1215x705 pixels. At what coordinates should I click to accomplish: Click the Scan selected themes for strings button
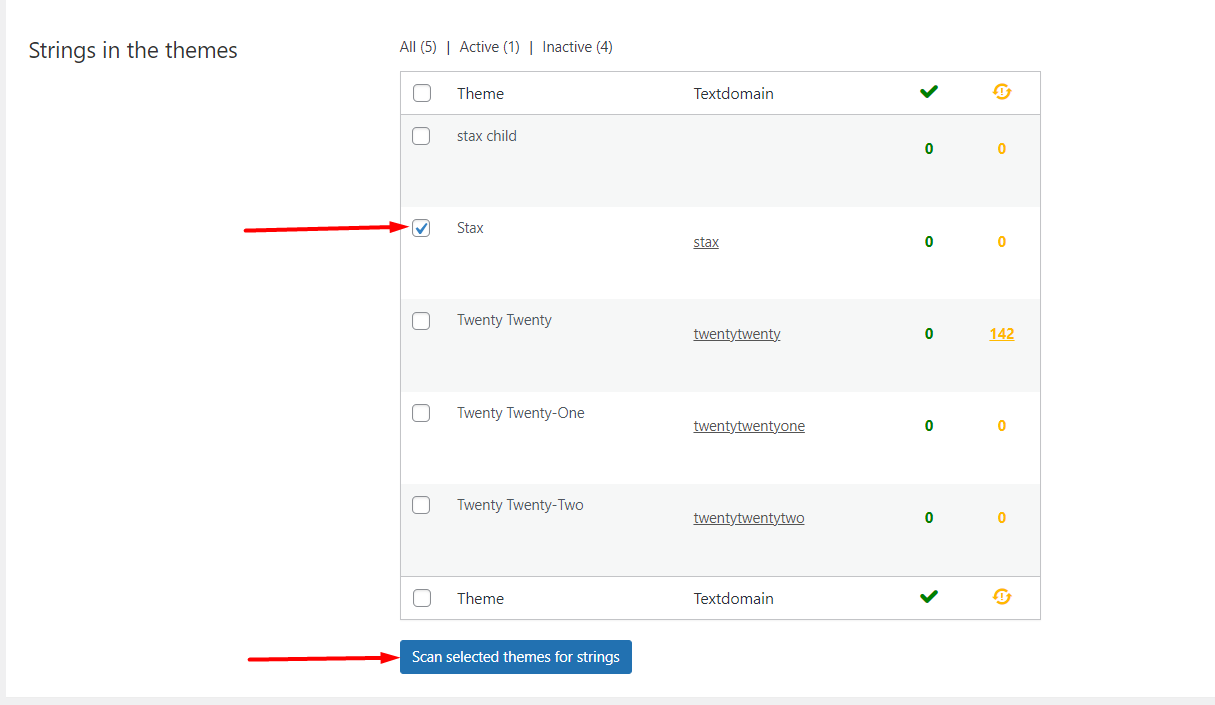pos(515,657)
